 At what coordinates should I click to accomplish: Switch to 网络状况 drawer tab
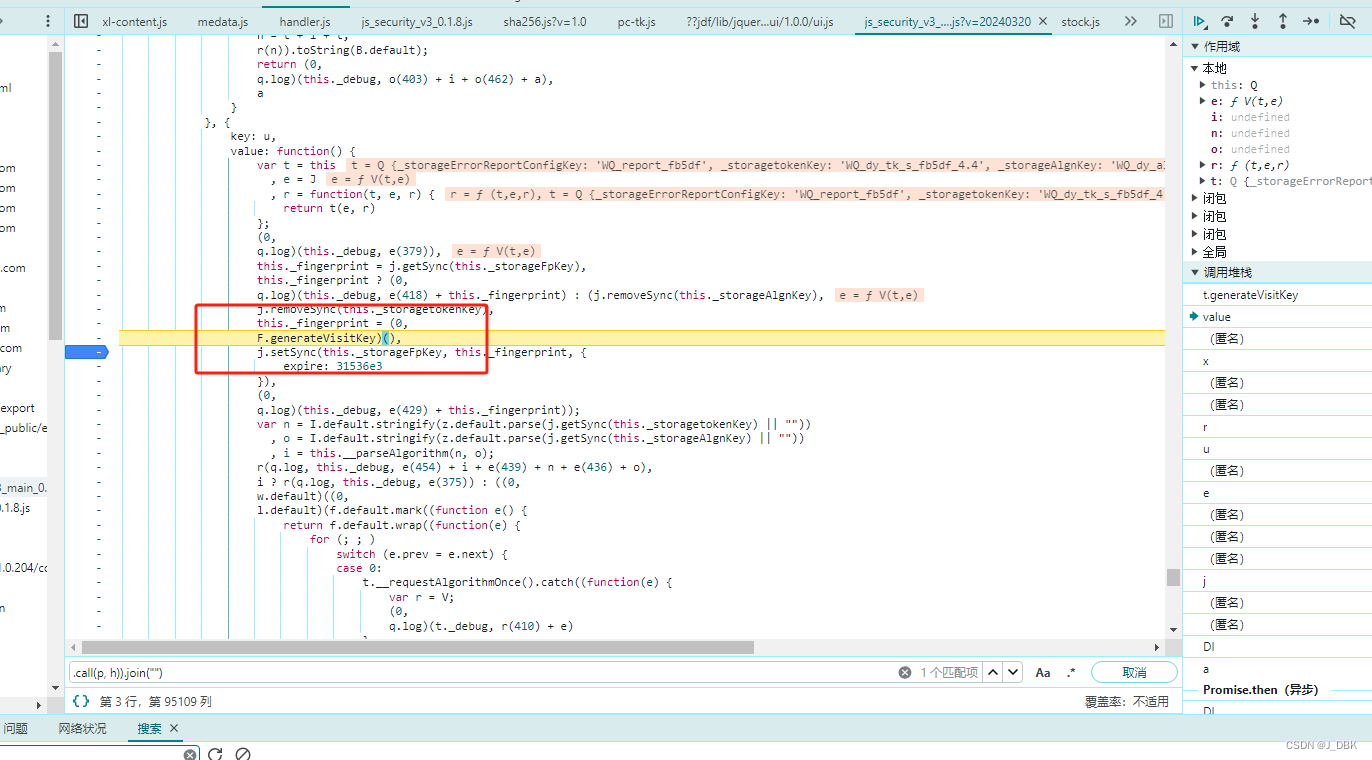[x=82, y=728]
